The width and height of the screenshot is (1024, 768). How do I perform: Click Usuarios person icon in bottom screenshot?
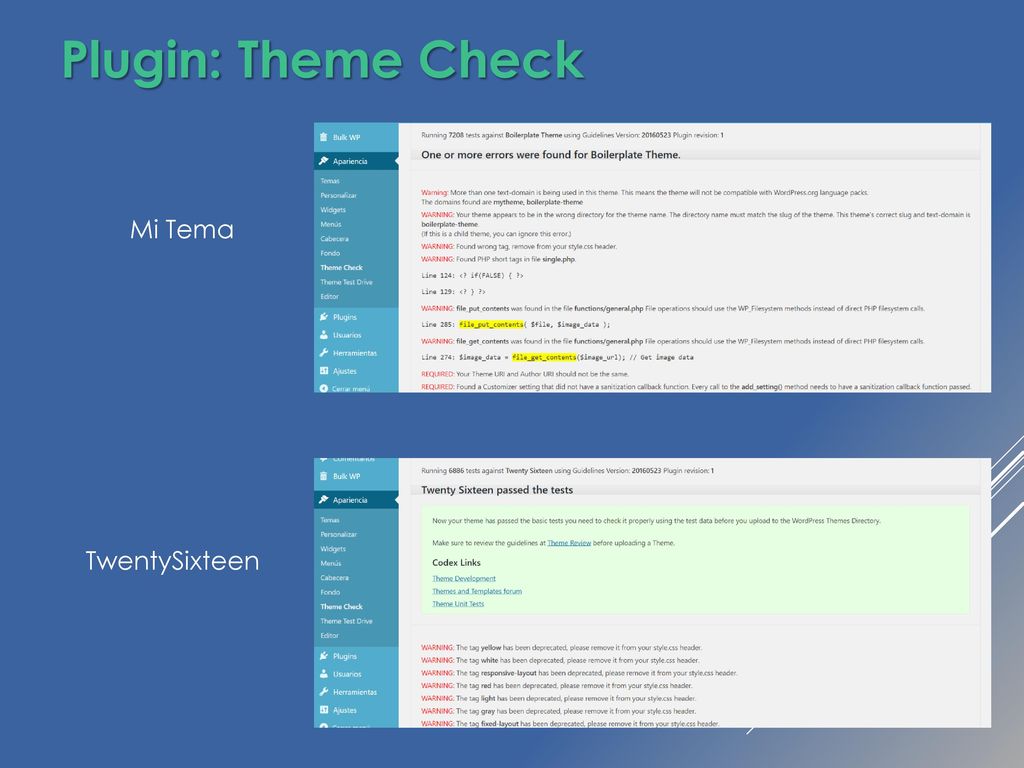coord(324,673)
